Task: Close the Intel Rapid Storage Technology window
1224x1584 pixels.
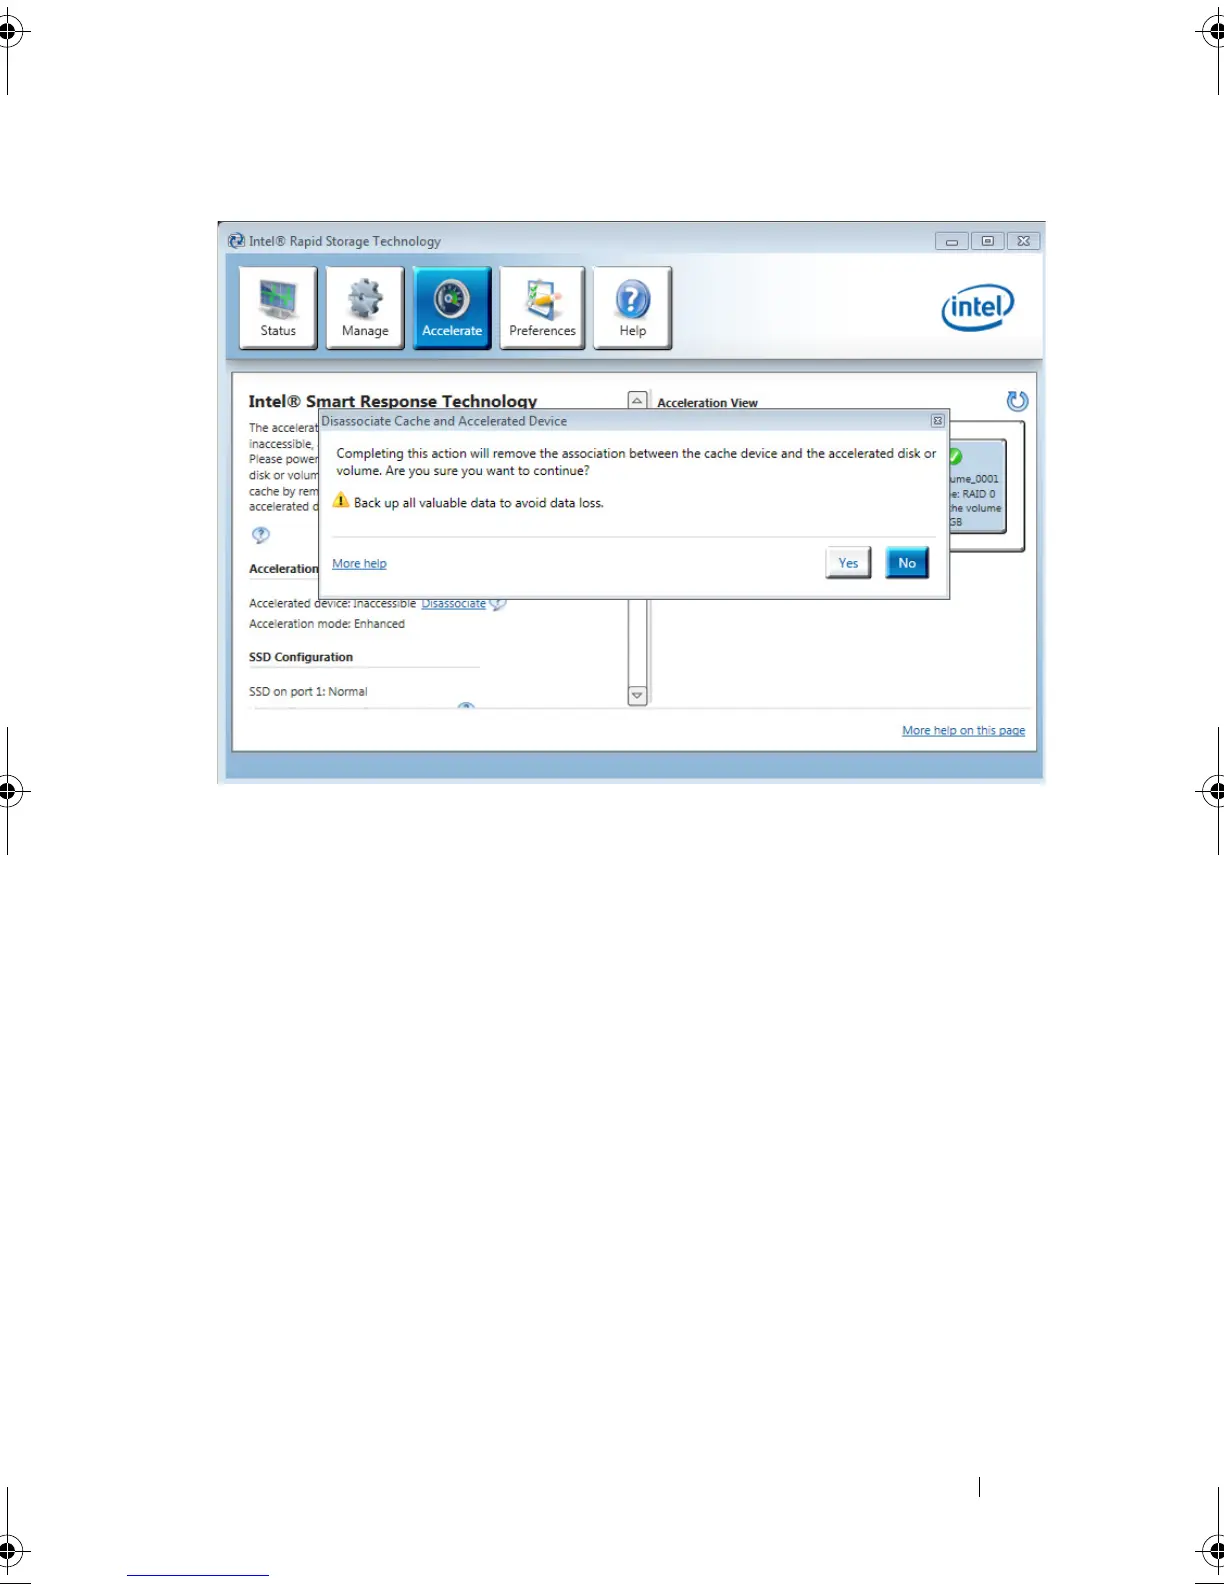Action: point(1023,241)
